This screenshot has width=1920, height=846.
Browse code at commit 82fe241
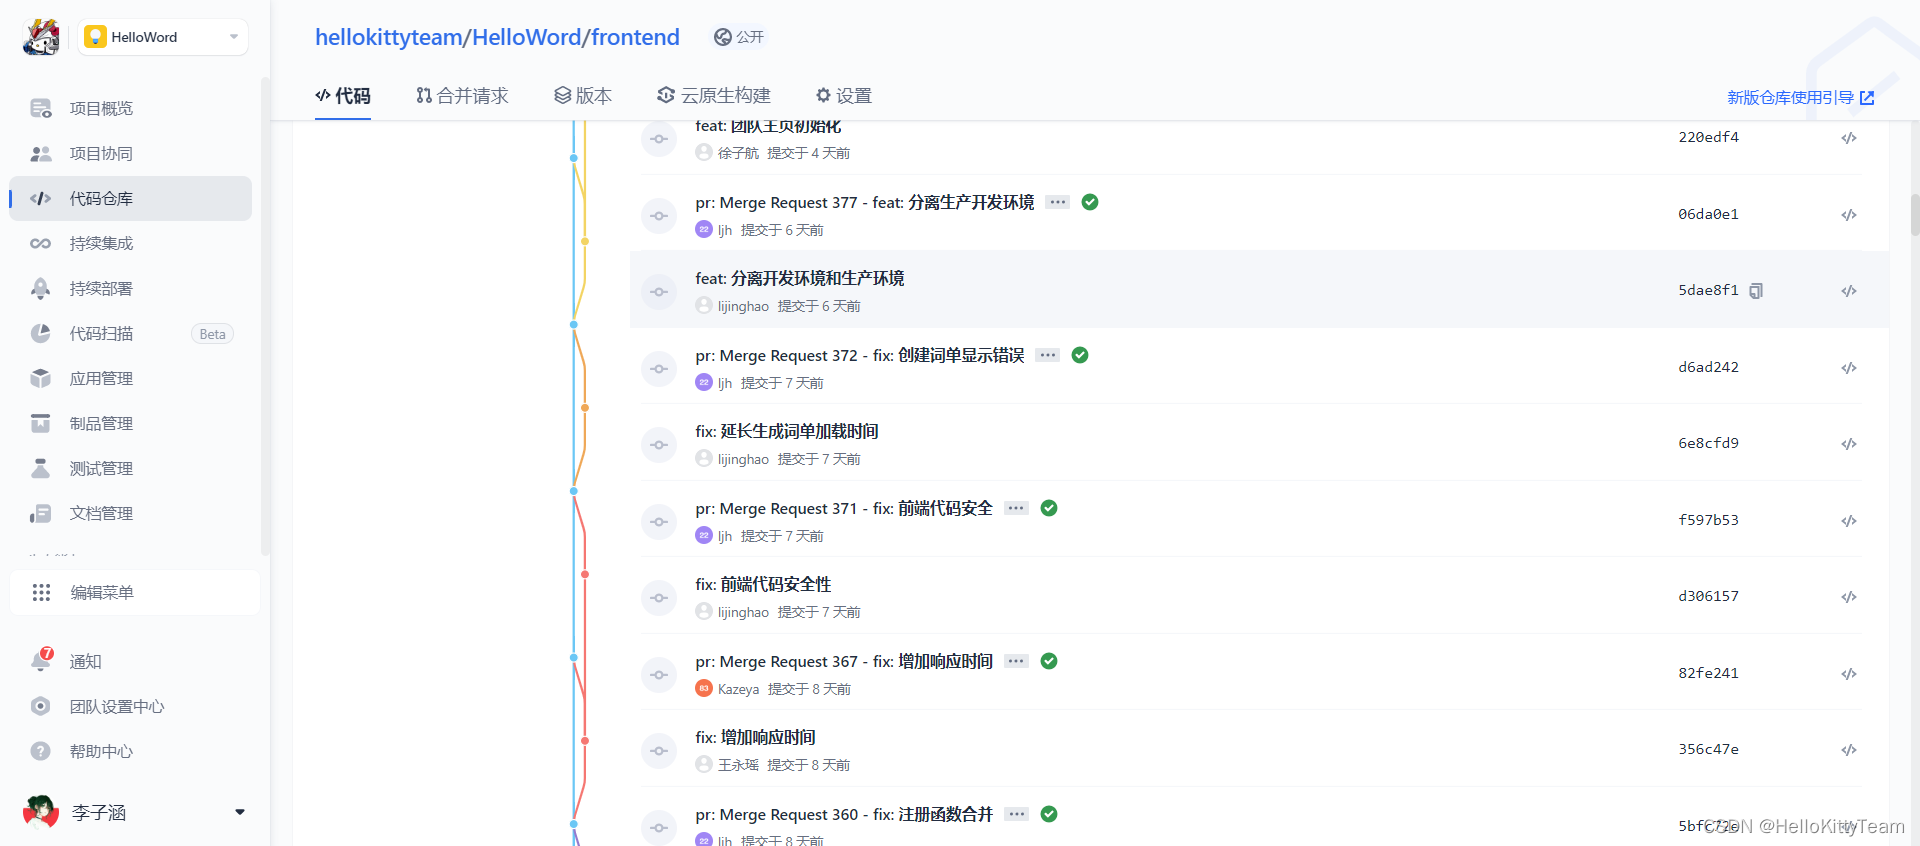[1849, 674]
